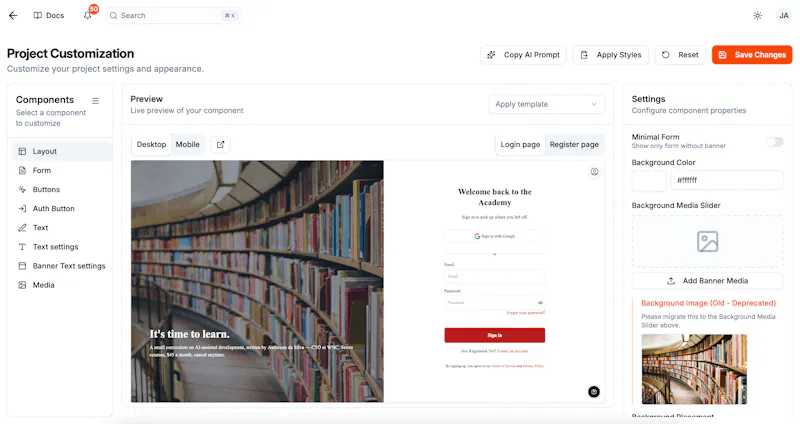Click Forgot your password link in preview
Image resolution: width=800 pixels, height=424 pixels.
[526, 313]
